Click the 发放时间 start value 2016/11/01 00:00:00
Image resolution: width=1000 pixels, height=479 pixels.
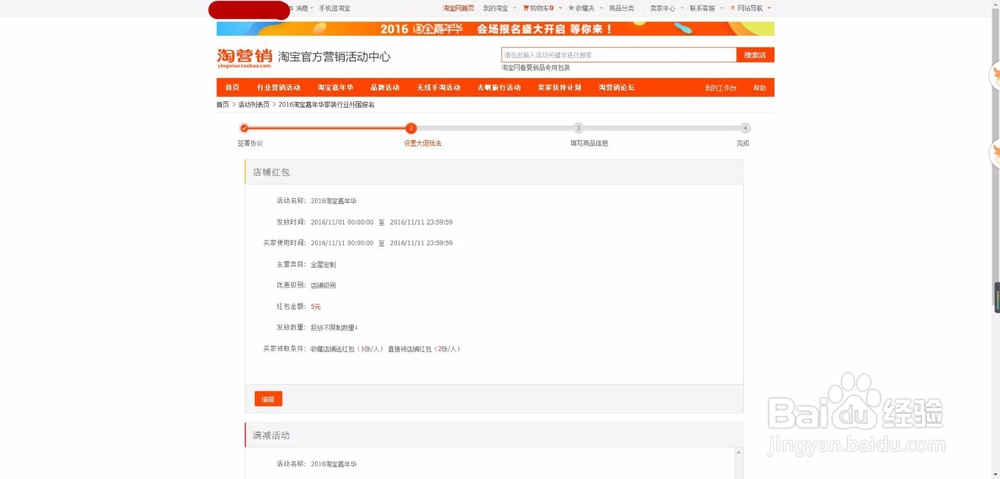pos(342,222)
